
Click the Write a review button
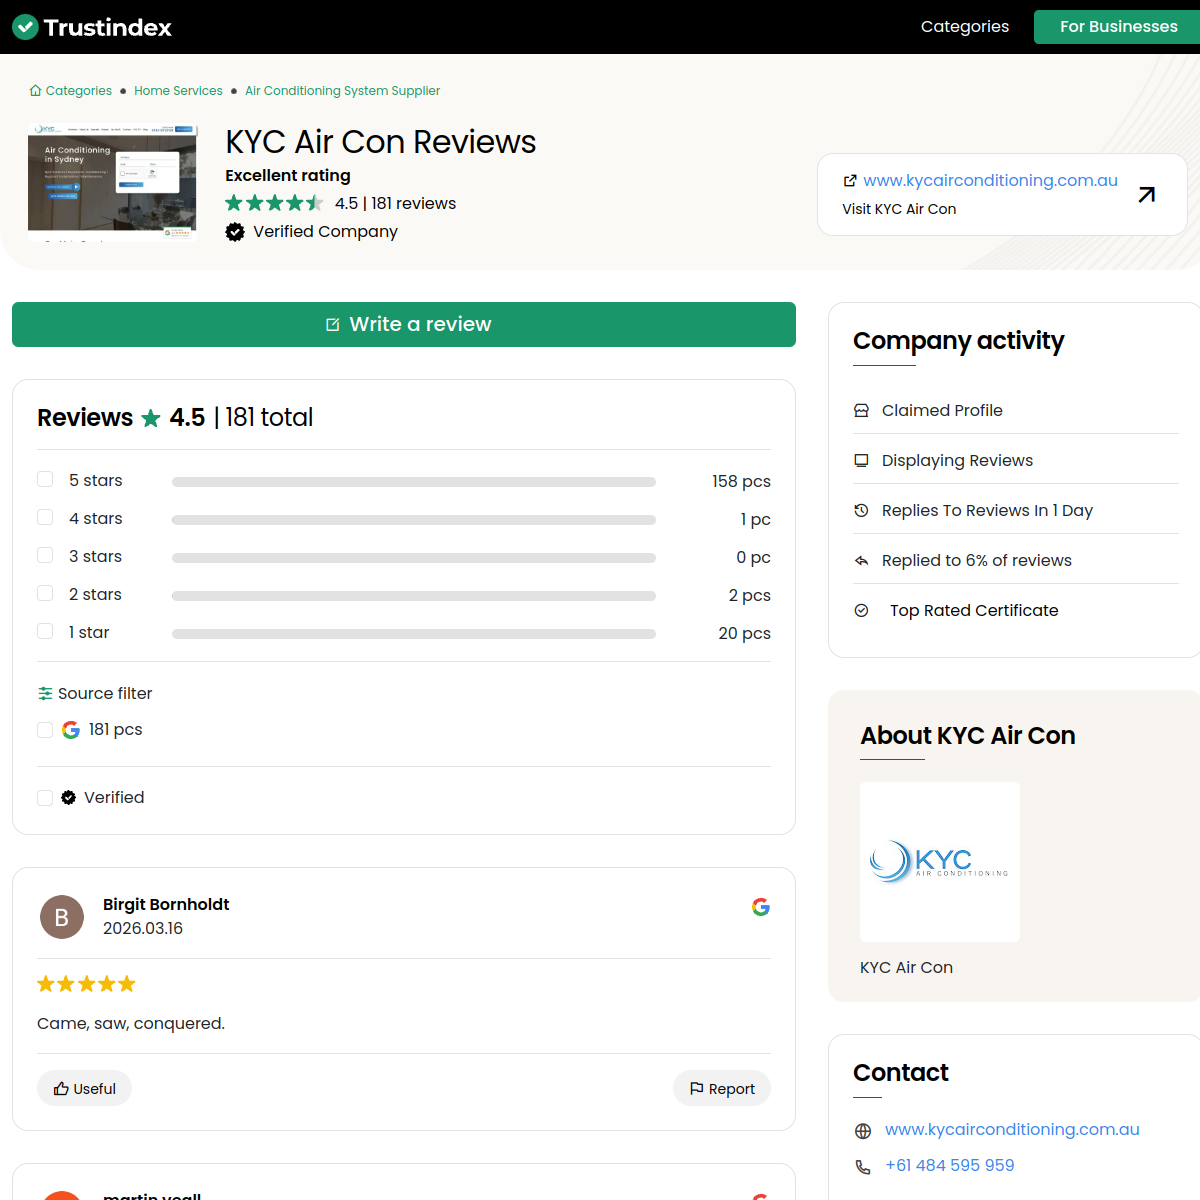click(x=403, y=324)
